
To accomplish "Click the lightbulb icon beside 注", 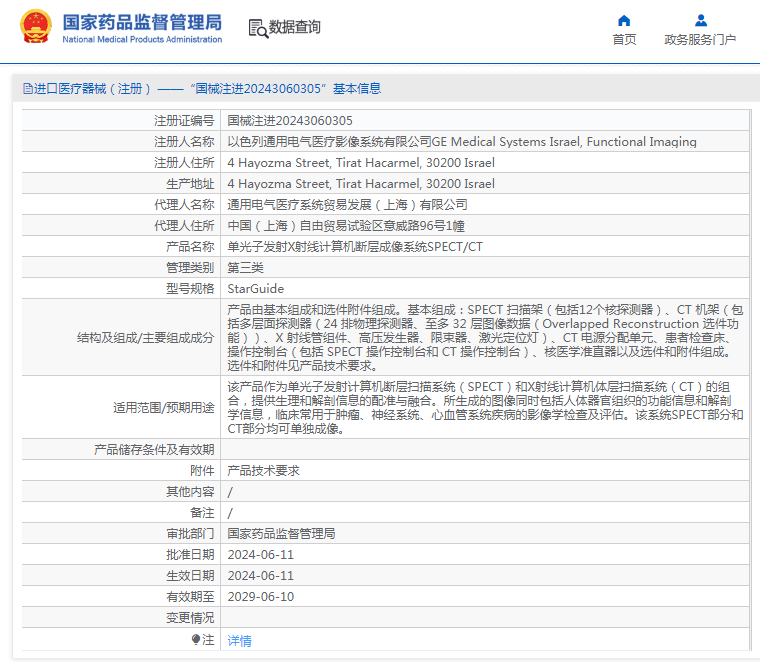I will click(196, 640).
